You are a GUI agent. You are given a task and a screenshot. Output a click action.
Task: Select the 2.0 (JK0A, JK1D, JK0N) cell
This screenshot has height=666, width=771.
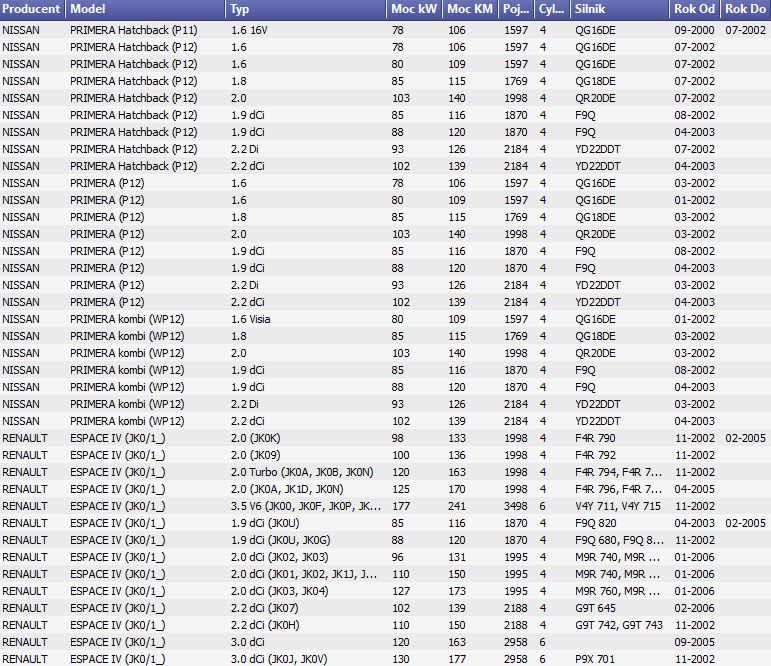287,489
